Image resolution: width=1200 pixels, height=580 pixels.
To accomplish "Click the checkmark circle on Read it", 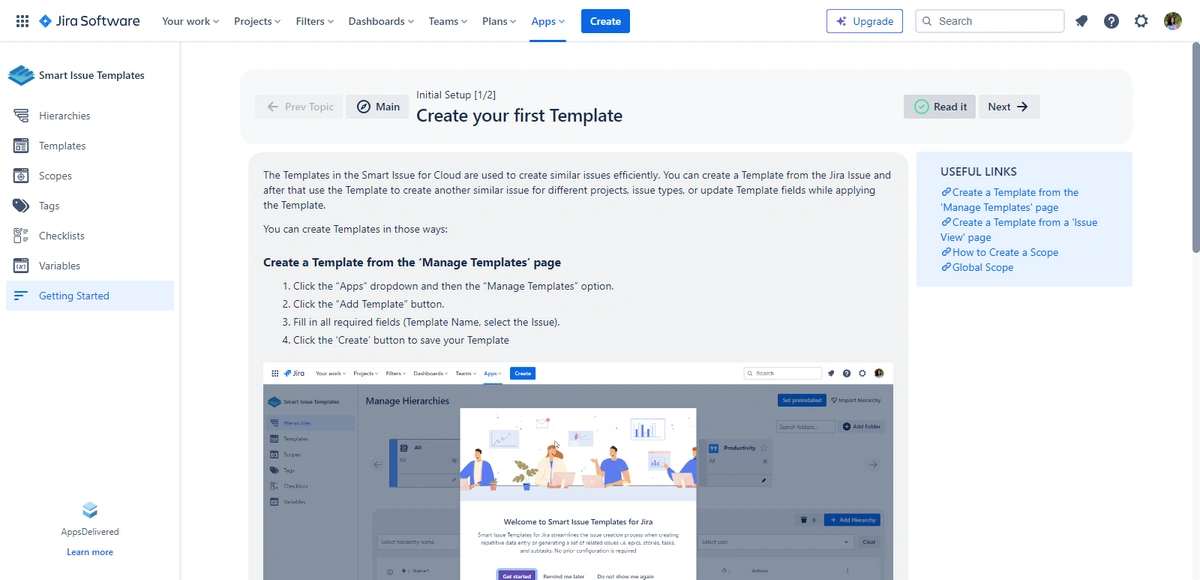I will click(922, 107).
